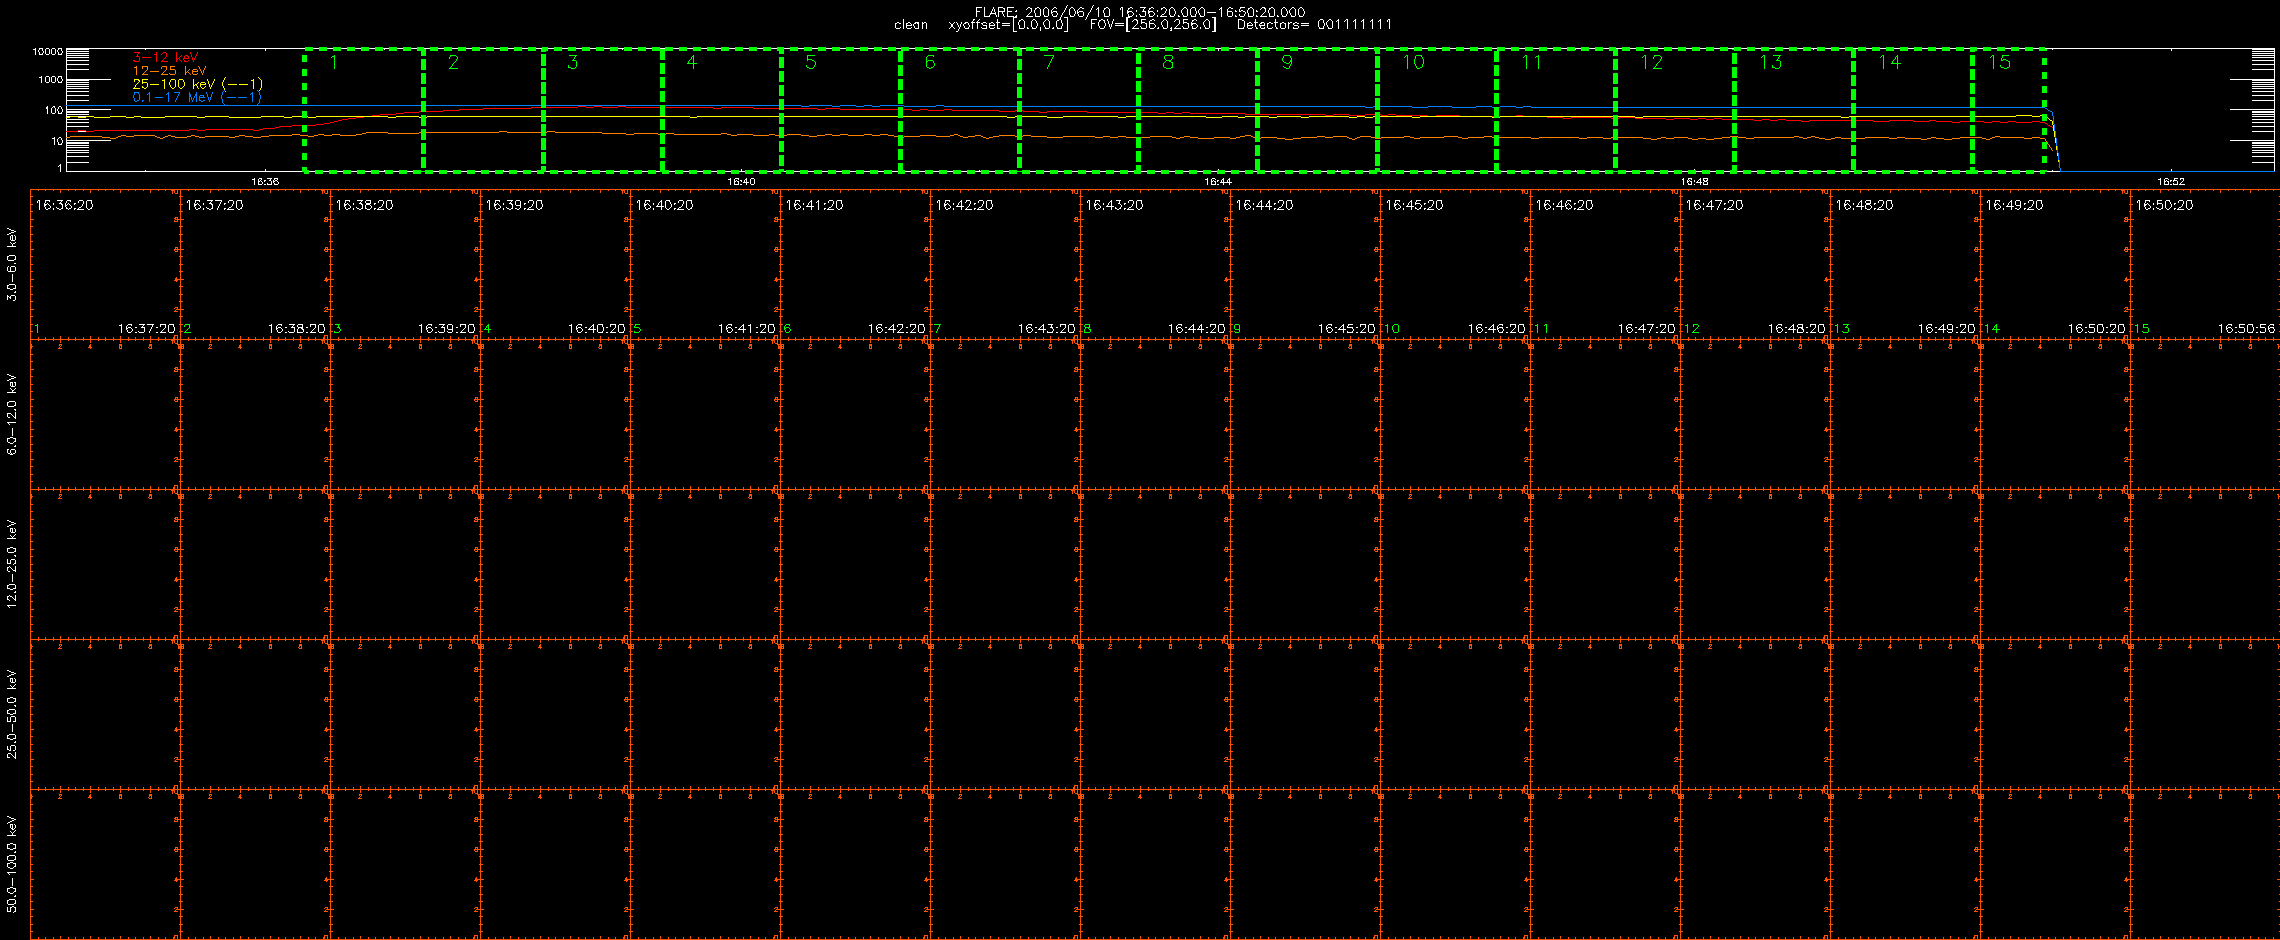Open the 3.0-6.0 keV image starting 16:36:20
Image resolution: width=2280 pixels, height=940 pixels.
[x=105, y=264]
